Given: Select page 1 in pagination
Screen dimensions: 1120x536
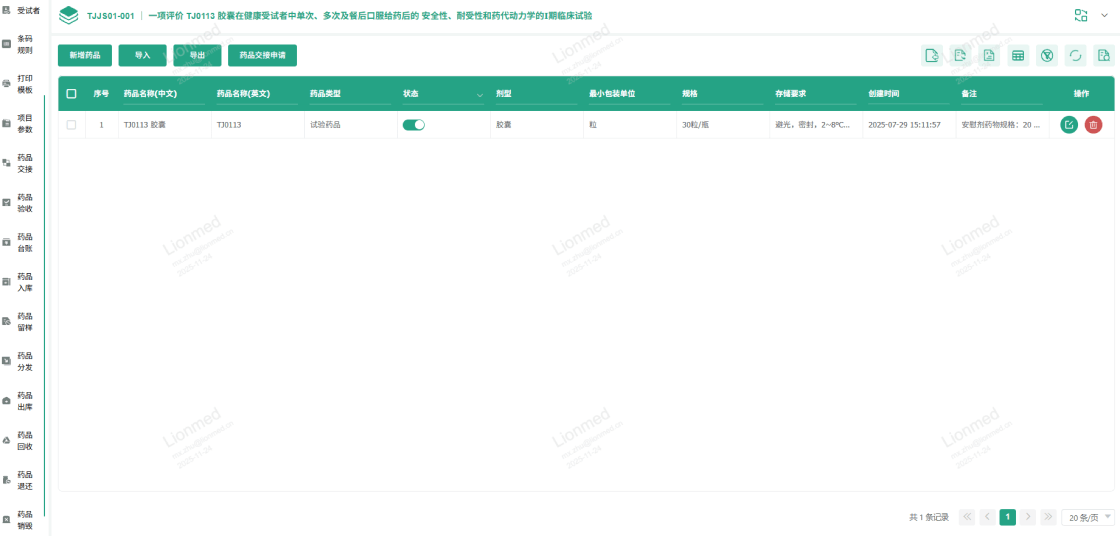Looking at the screenshot, I should click(1008, 517).
